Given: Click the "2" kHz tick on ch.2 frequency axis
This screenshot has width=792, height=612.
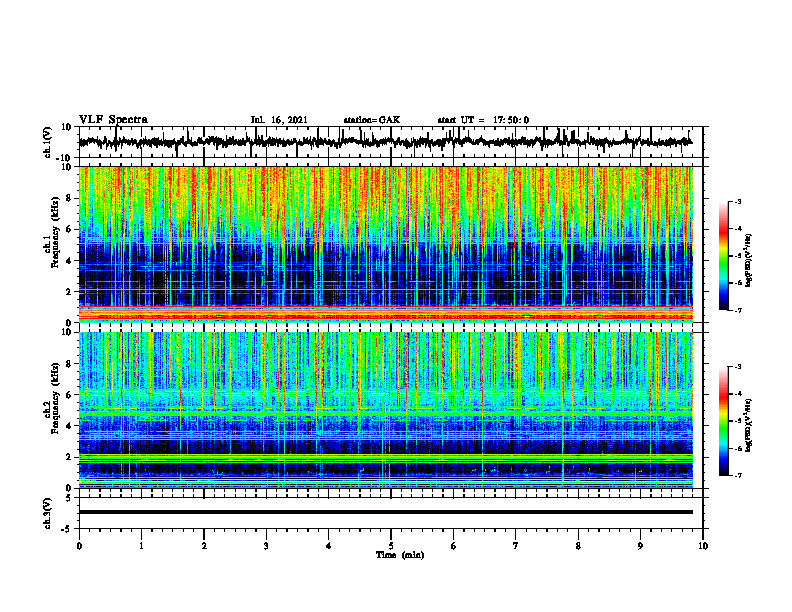Looking at the screenshot, I should (x=69, y=457).
